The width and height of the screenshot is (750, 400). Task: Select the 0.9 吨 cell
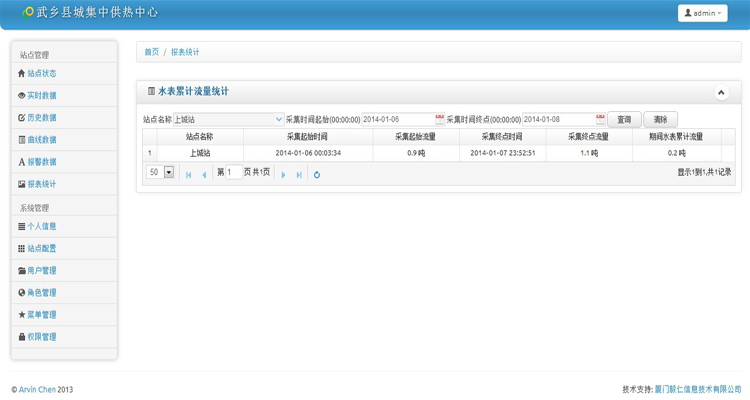coord(416,153)
